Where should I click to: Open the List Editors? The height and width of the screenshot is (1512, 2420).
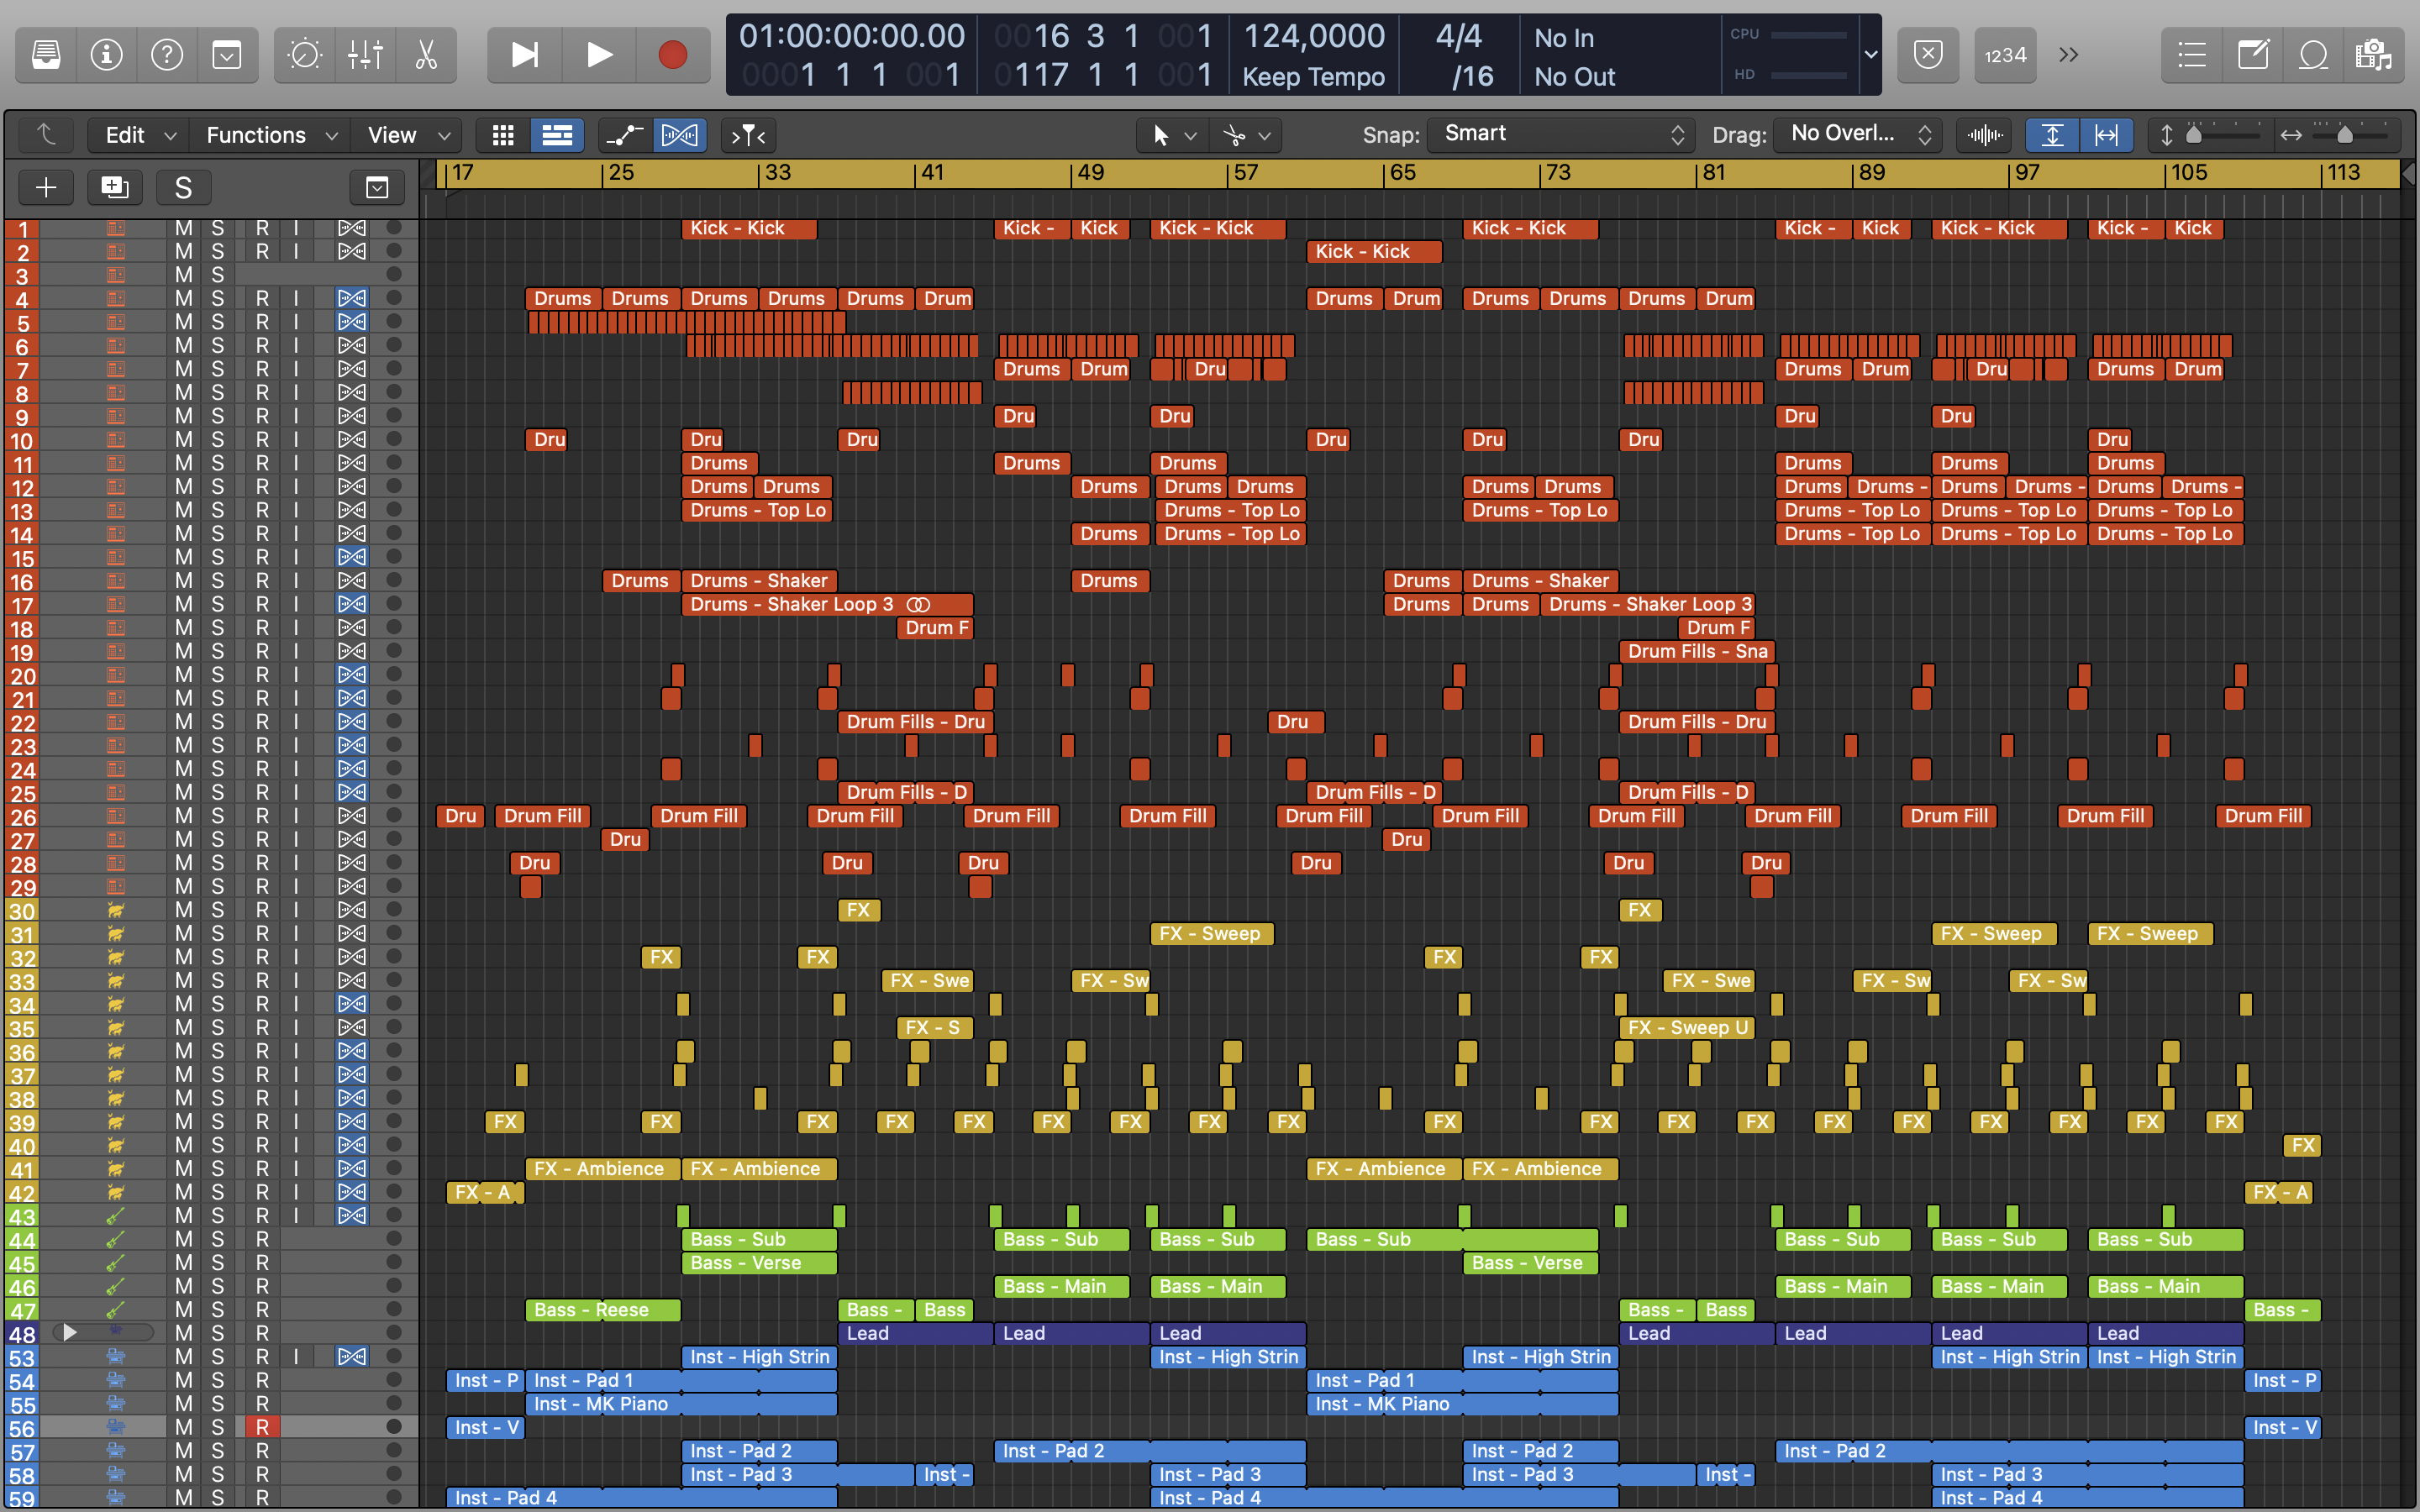[2192, 55]
